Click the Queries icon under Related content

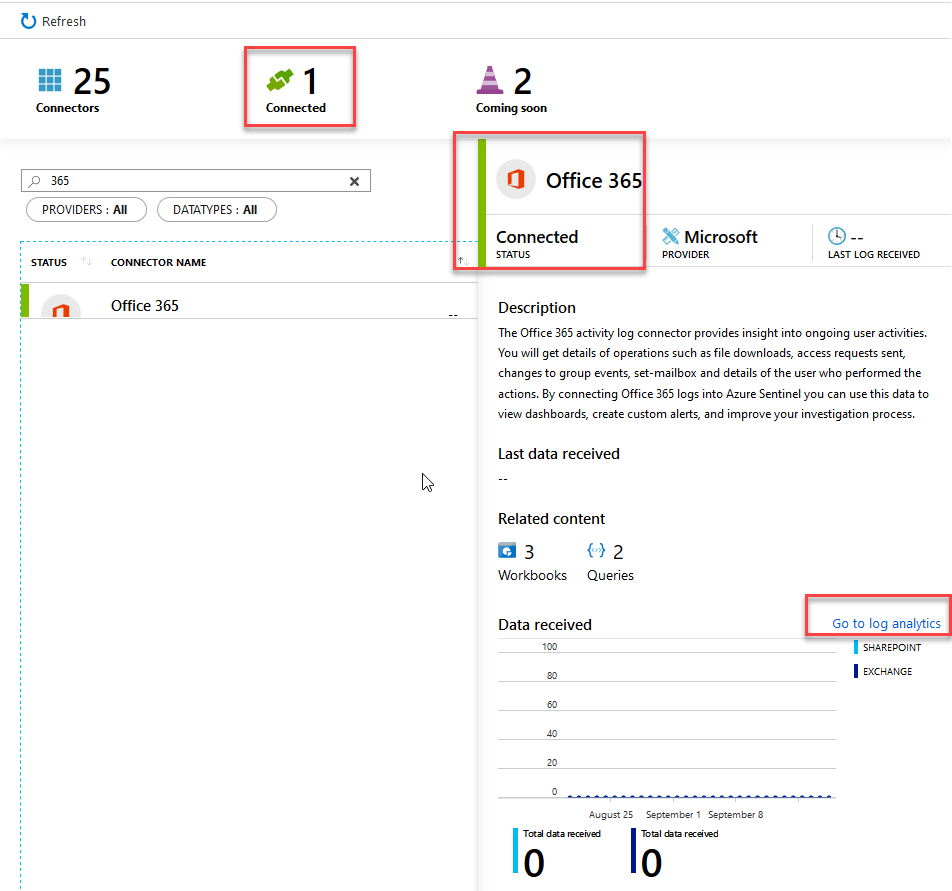click(x=597, y=551)
